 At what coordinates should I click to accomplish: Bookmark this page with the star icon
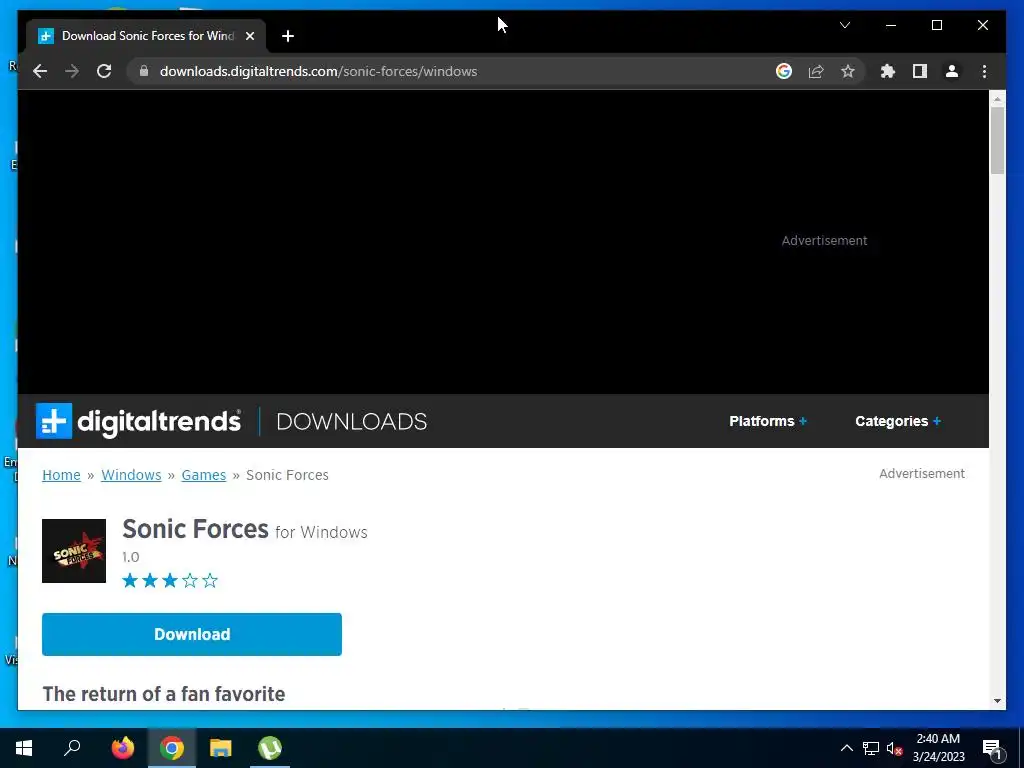pos(848,71)
